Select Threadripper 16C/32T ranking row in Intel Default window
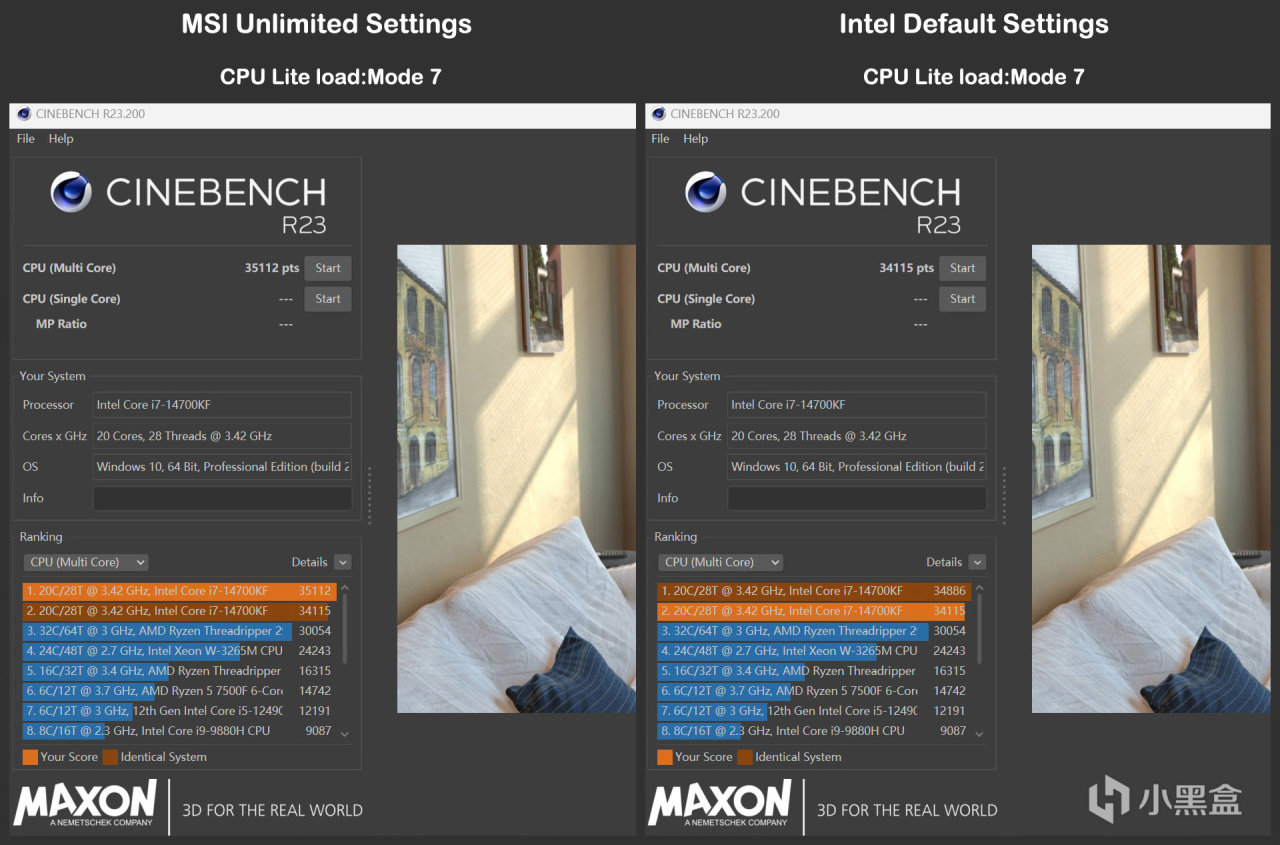 (x=813, y=671)
